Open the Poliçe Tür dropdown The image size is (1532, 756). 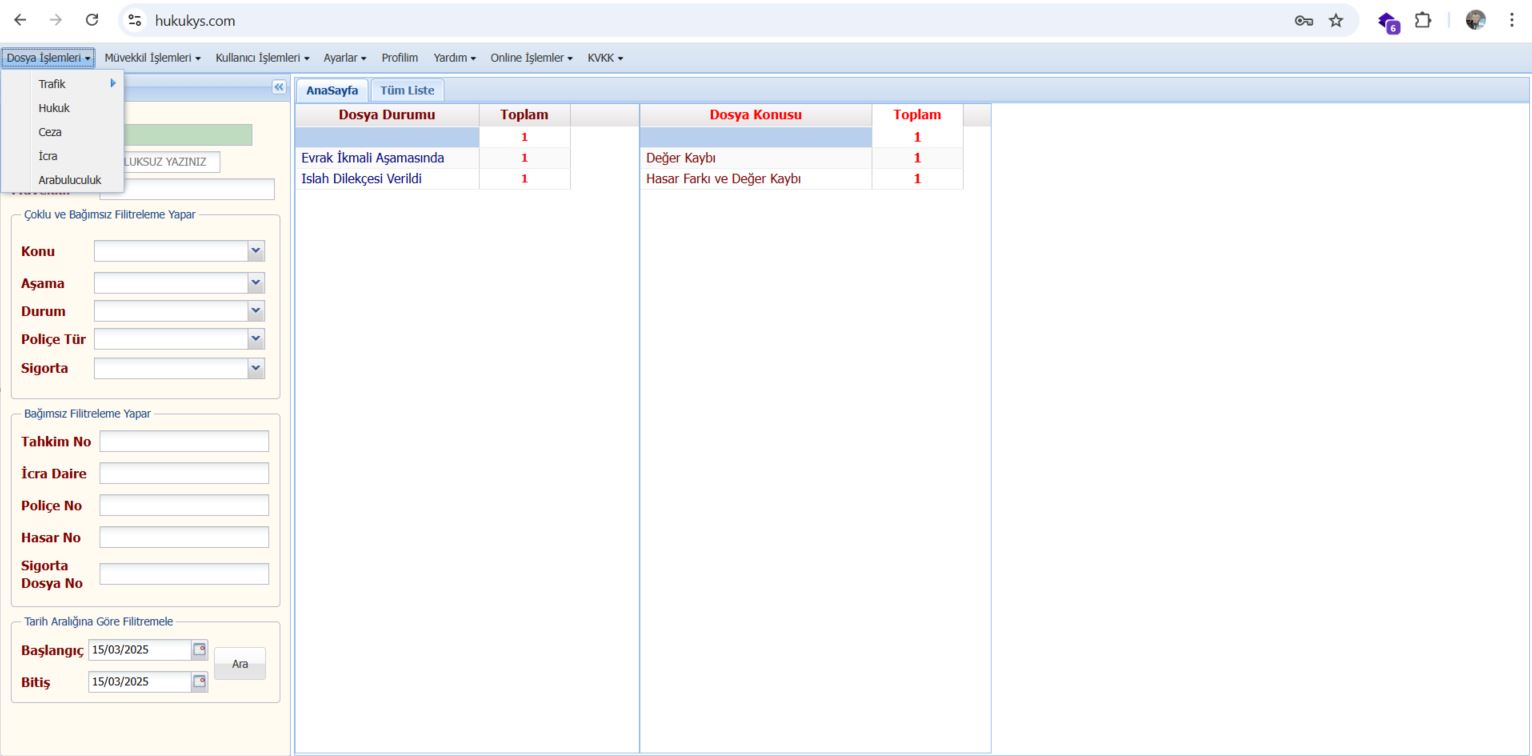click(256, 339)
